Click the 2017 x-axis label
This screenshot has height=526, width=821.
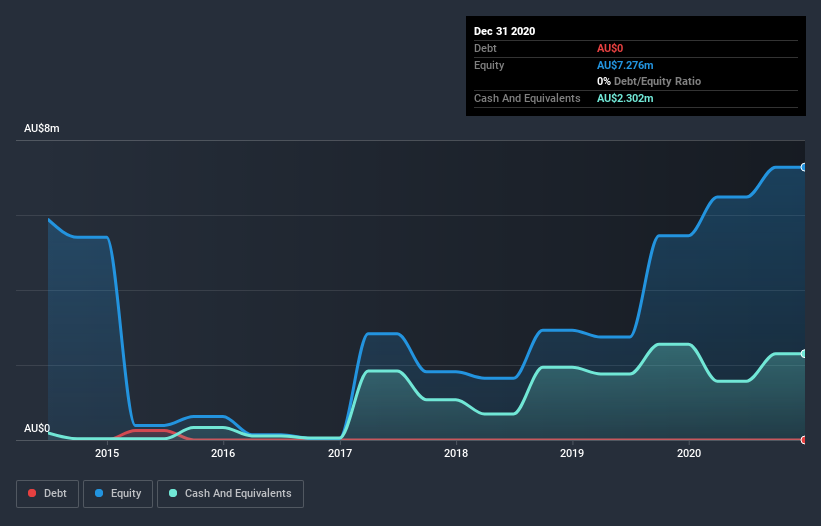(340, 453)
